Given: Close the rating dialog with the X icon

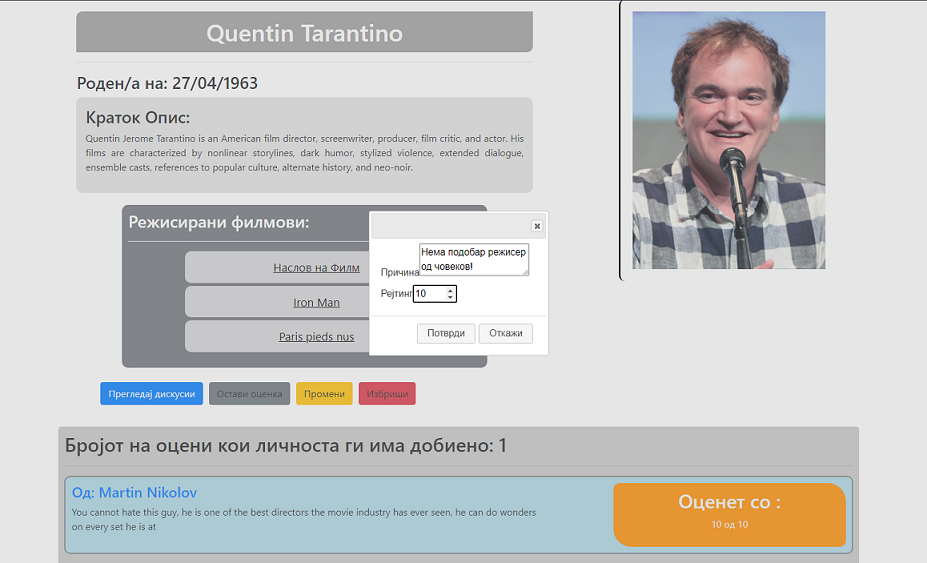Looking at the screenshot, I should point(537,226).
